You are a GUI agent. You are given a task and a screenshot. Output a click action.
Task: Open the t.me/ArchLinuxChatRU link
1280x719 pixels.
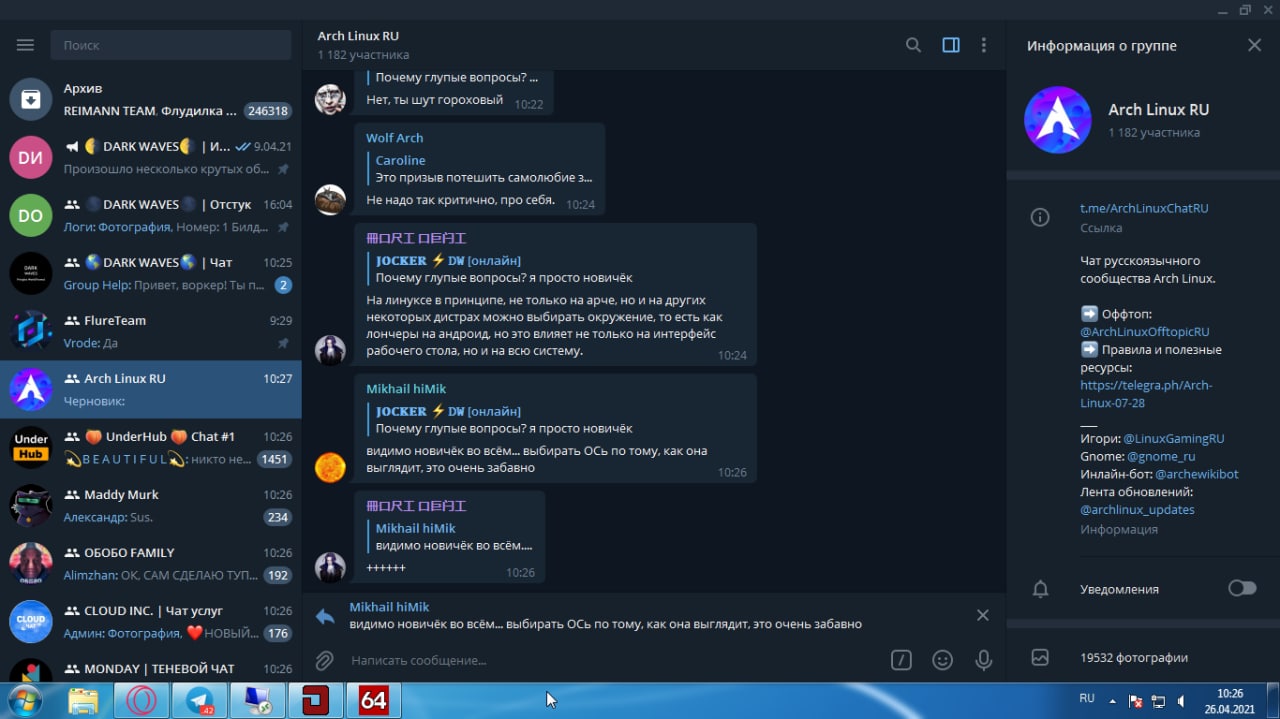pyautogui.click(x=1144, y=208)
